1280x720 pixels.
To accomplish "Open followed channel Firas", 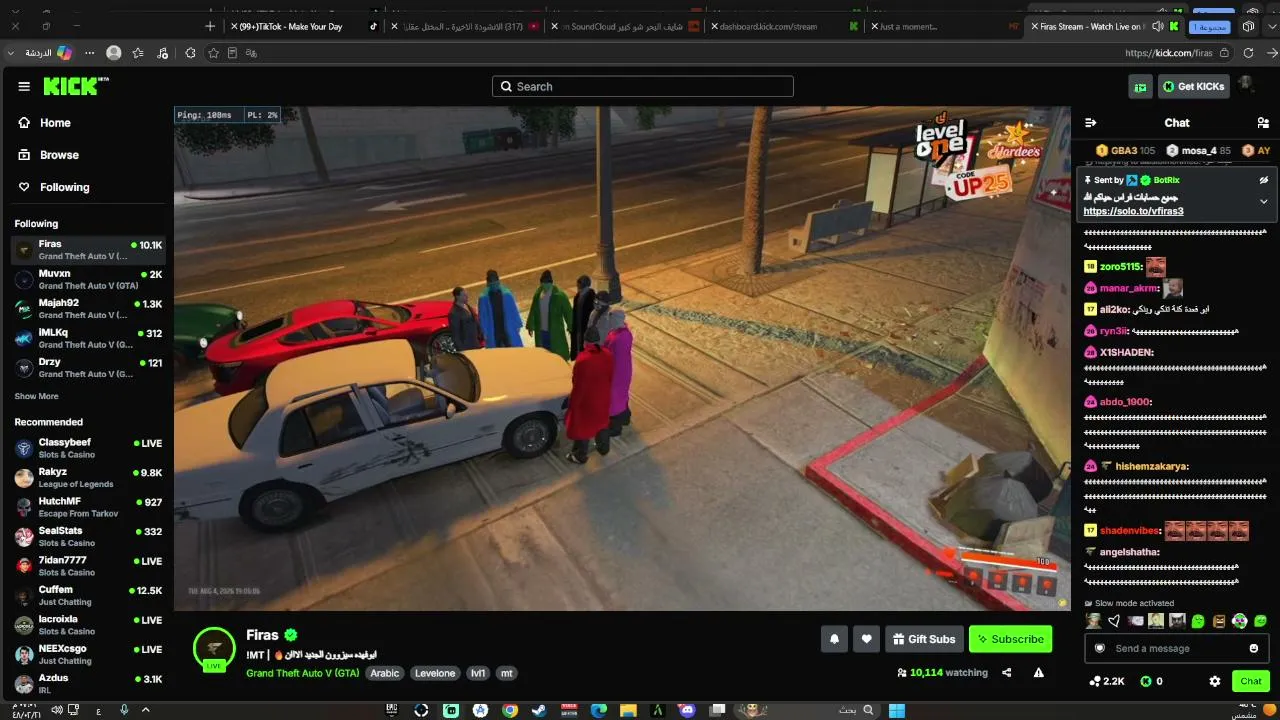I will [88, 250].
